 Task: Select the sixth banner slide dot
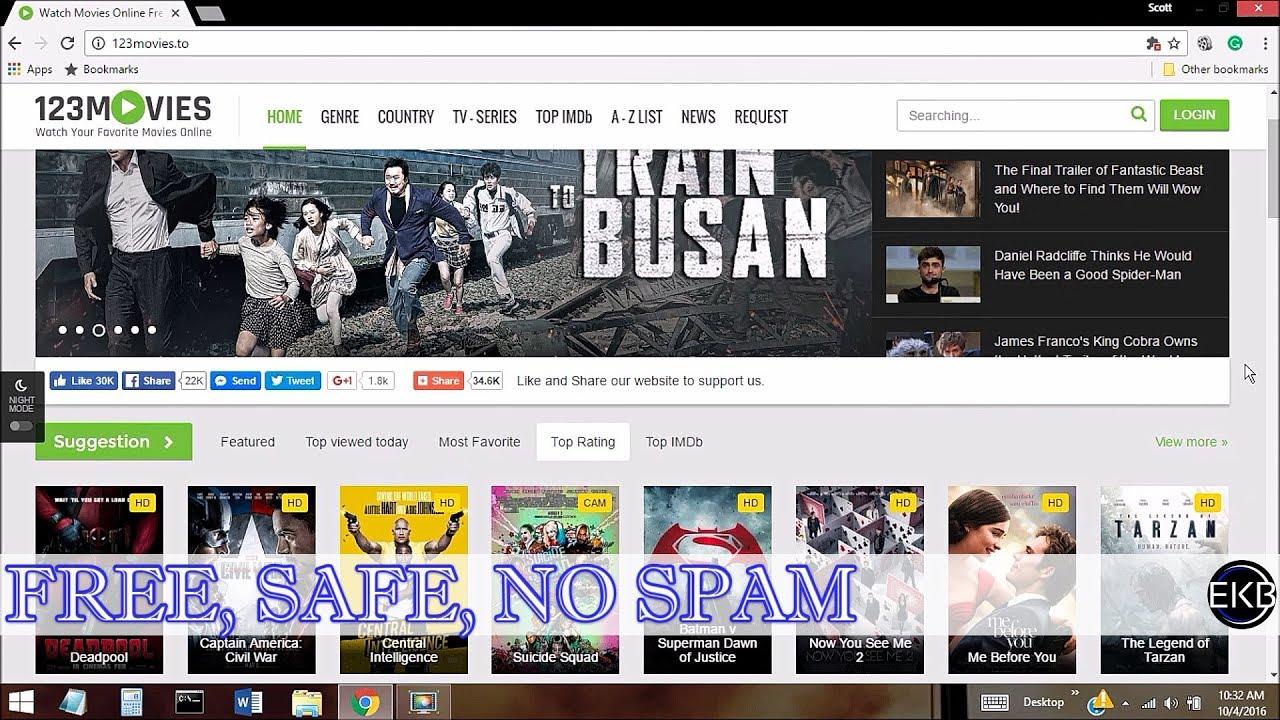point(152,330)
